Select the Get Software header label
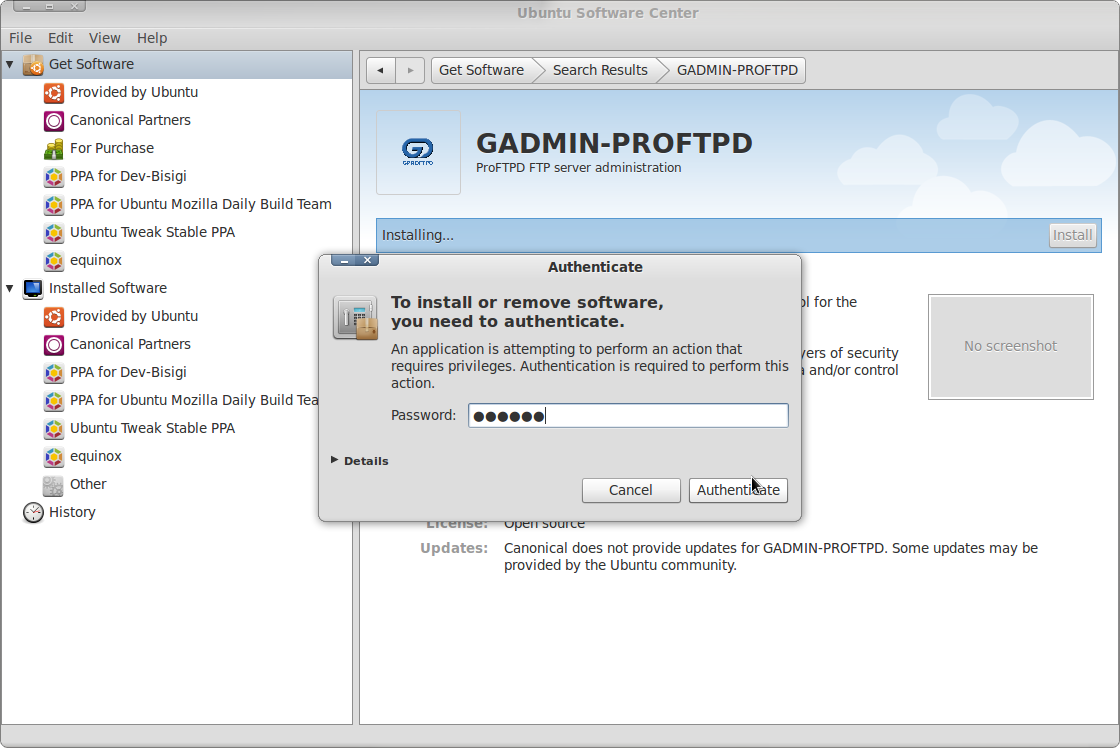The image size is (1120, 748). point(91,64)
